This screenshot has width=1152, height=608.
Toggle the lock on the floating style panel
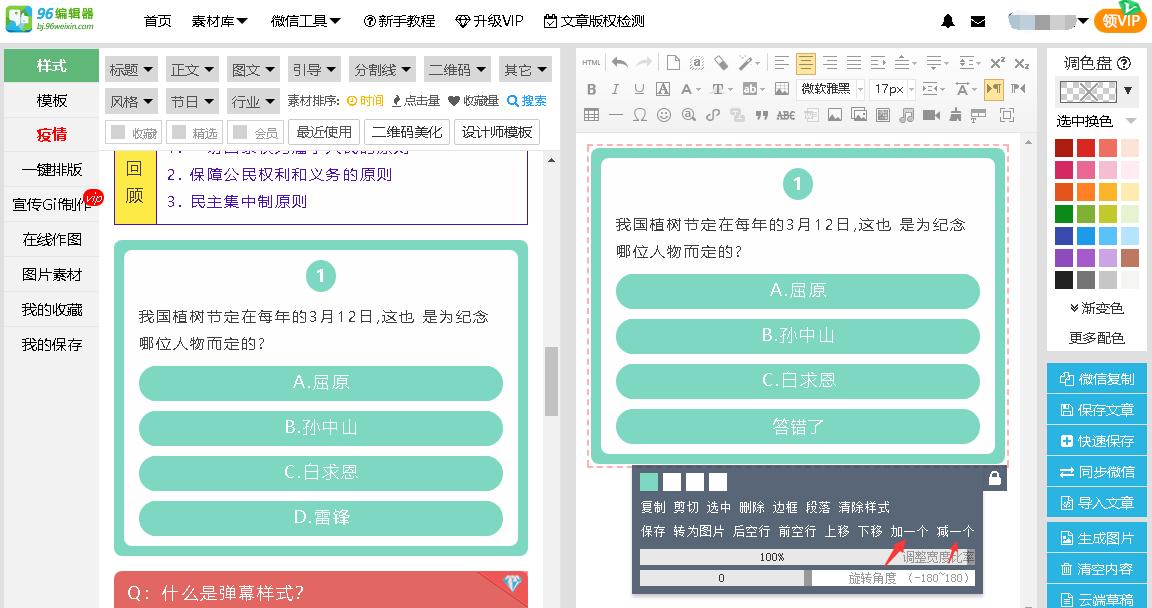[994, 479]
